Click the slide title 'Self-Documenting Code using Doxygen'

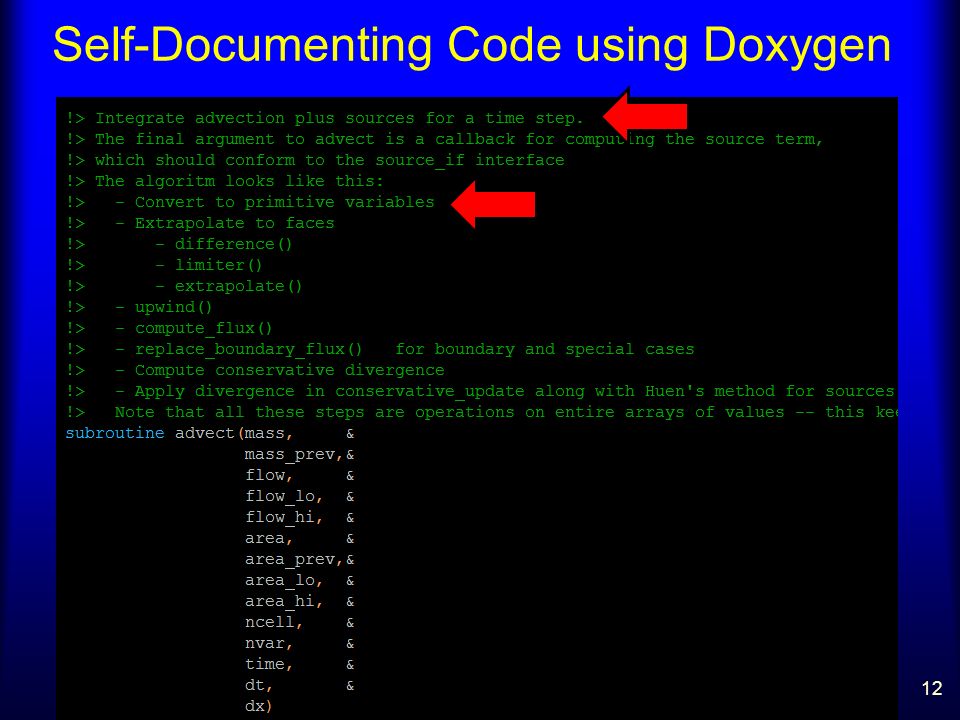[x=471, y=47]
